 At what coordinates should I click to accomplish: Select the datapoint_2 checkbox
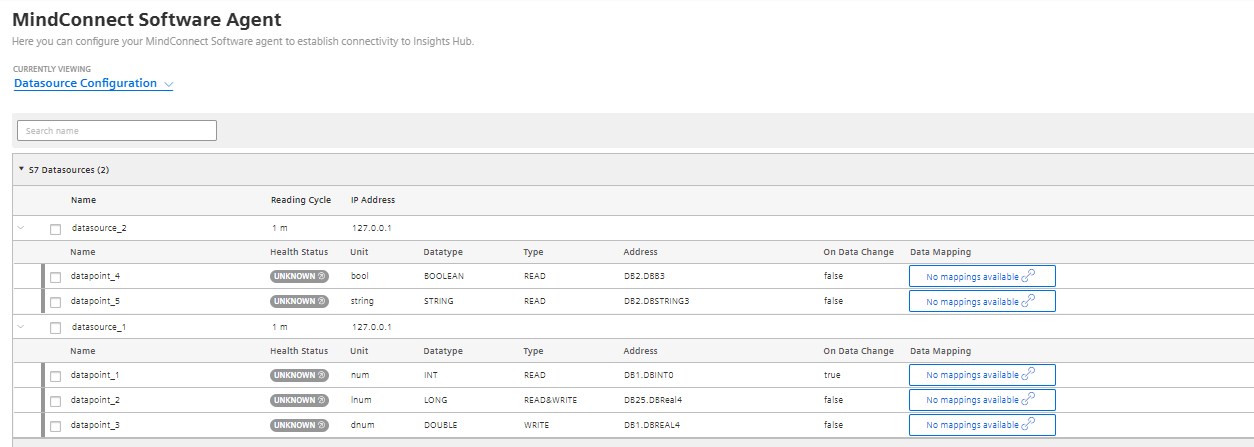(x=56, y=401)
